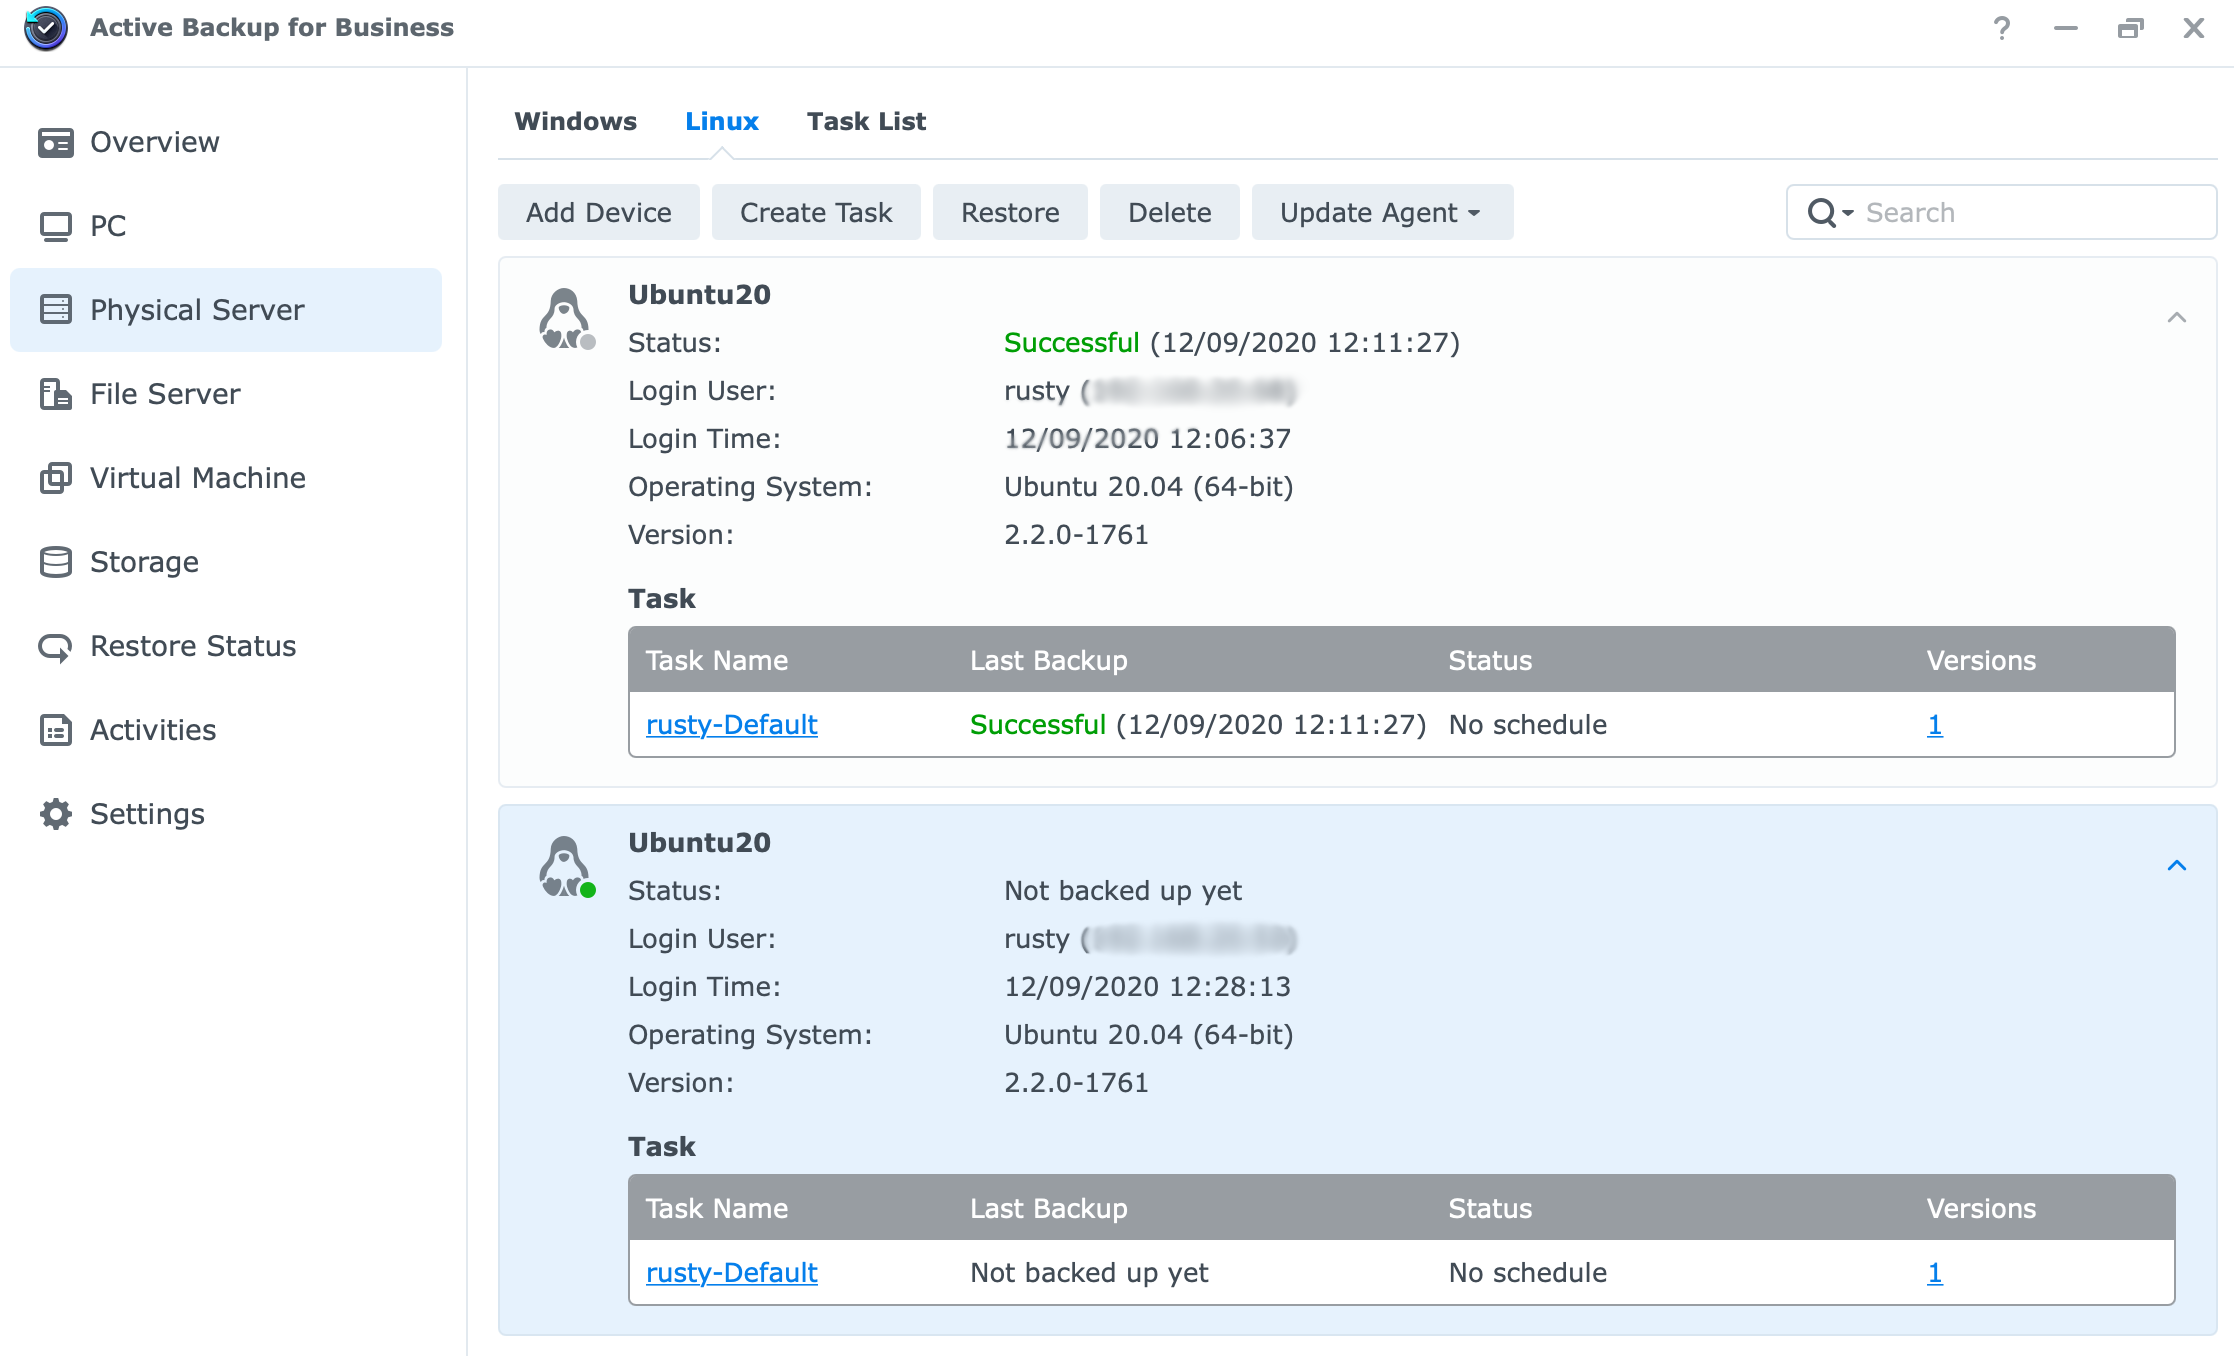This screenshot has height=1356, width=2234.
Task: Click the Successful (12/09/2020 12:11:27) device status
Action: pos(1232,343)
